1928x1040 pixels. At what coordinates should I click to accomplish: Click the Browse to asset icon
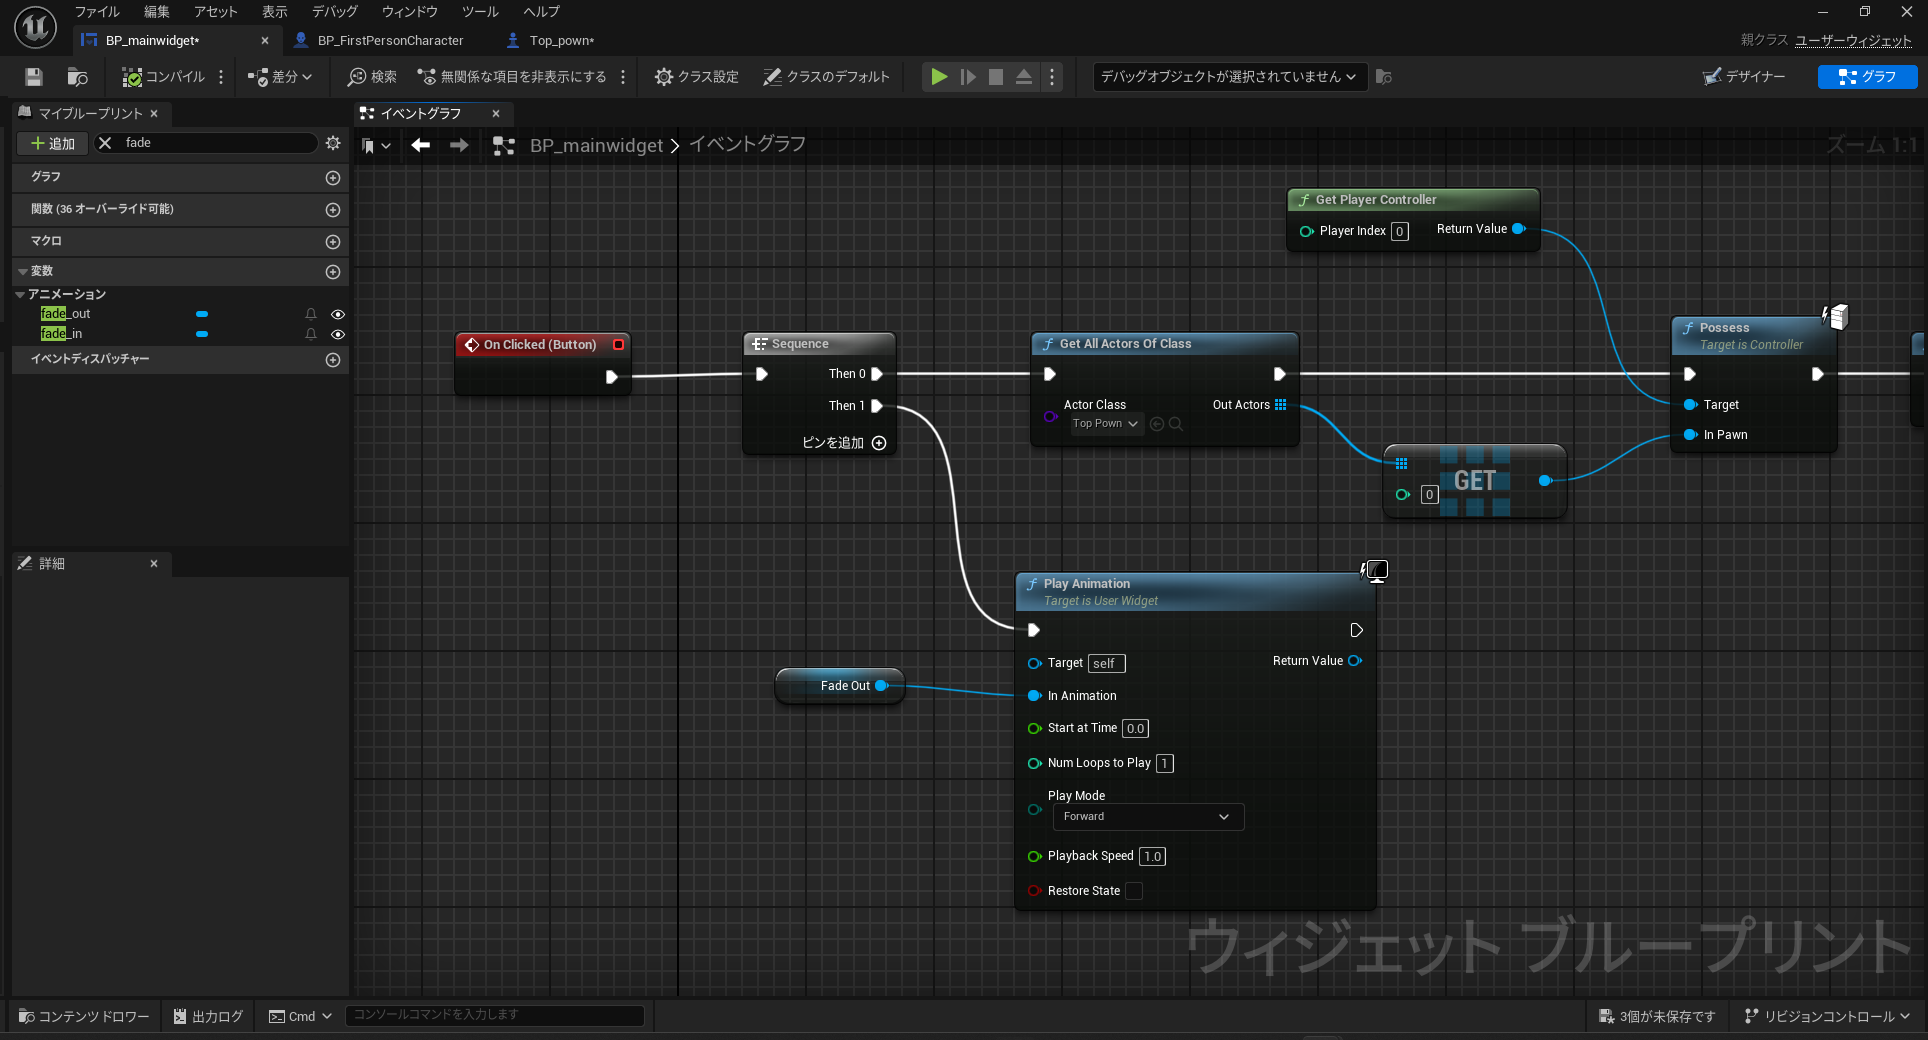click(x=77, y=77)
